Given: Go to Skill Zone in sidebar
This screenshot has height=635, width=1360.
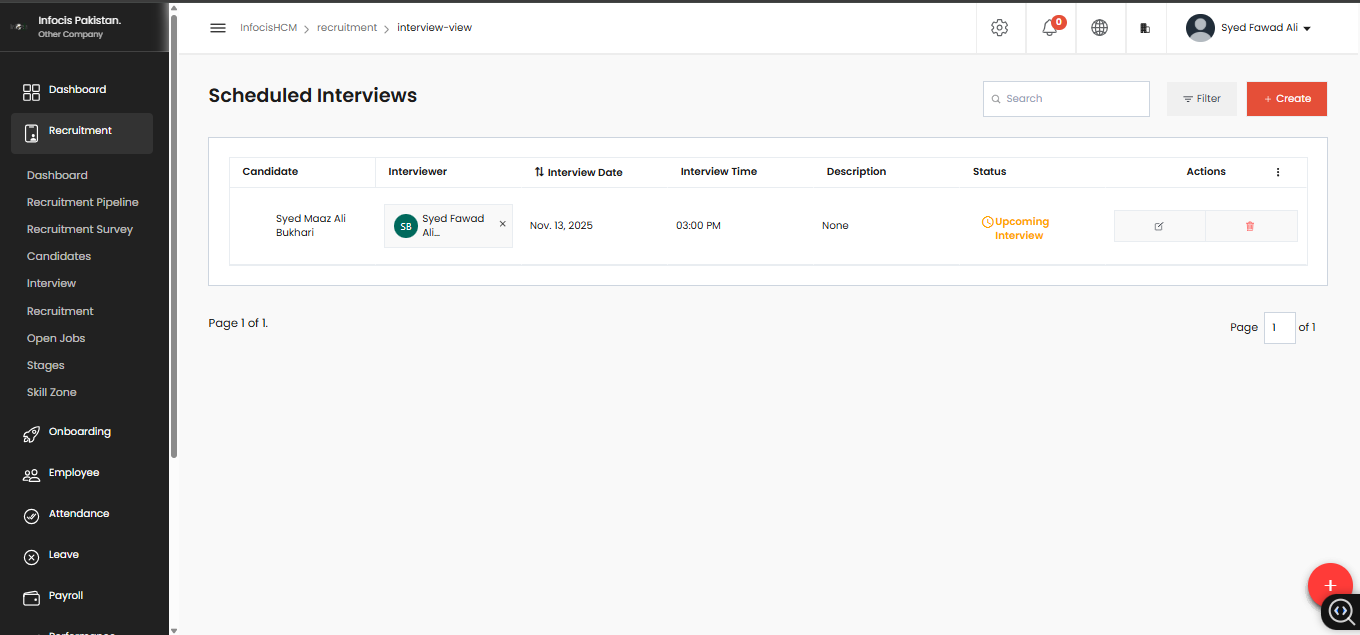Looking at the screenshot, I should pos(52,392).
